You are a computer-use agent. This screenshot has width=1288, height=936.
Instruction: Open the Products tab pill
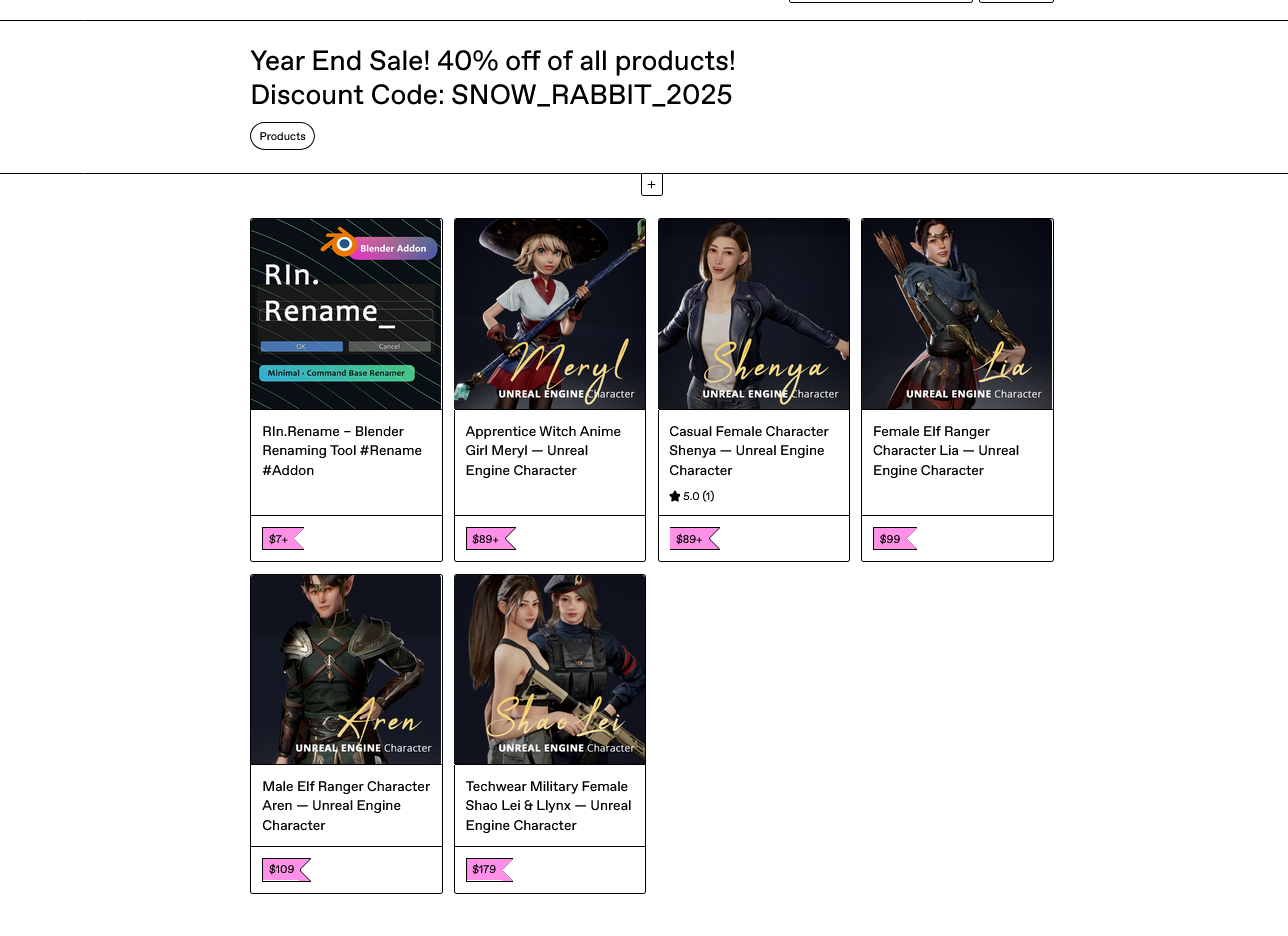pos(282,136)
